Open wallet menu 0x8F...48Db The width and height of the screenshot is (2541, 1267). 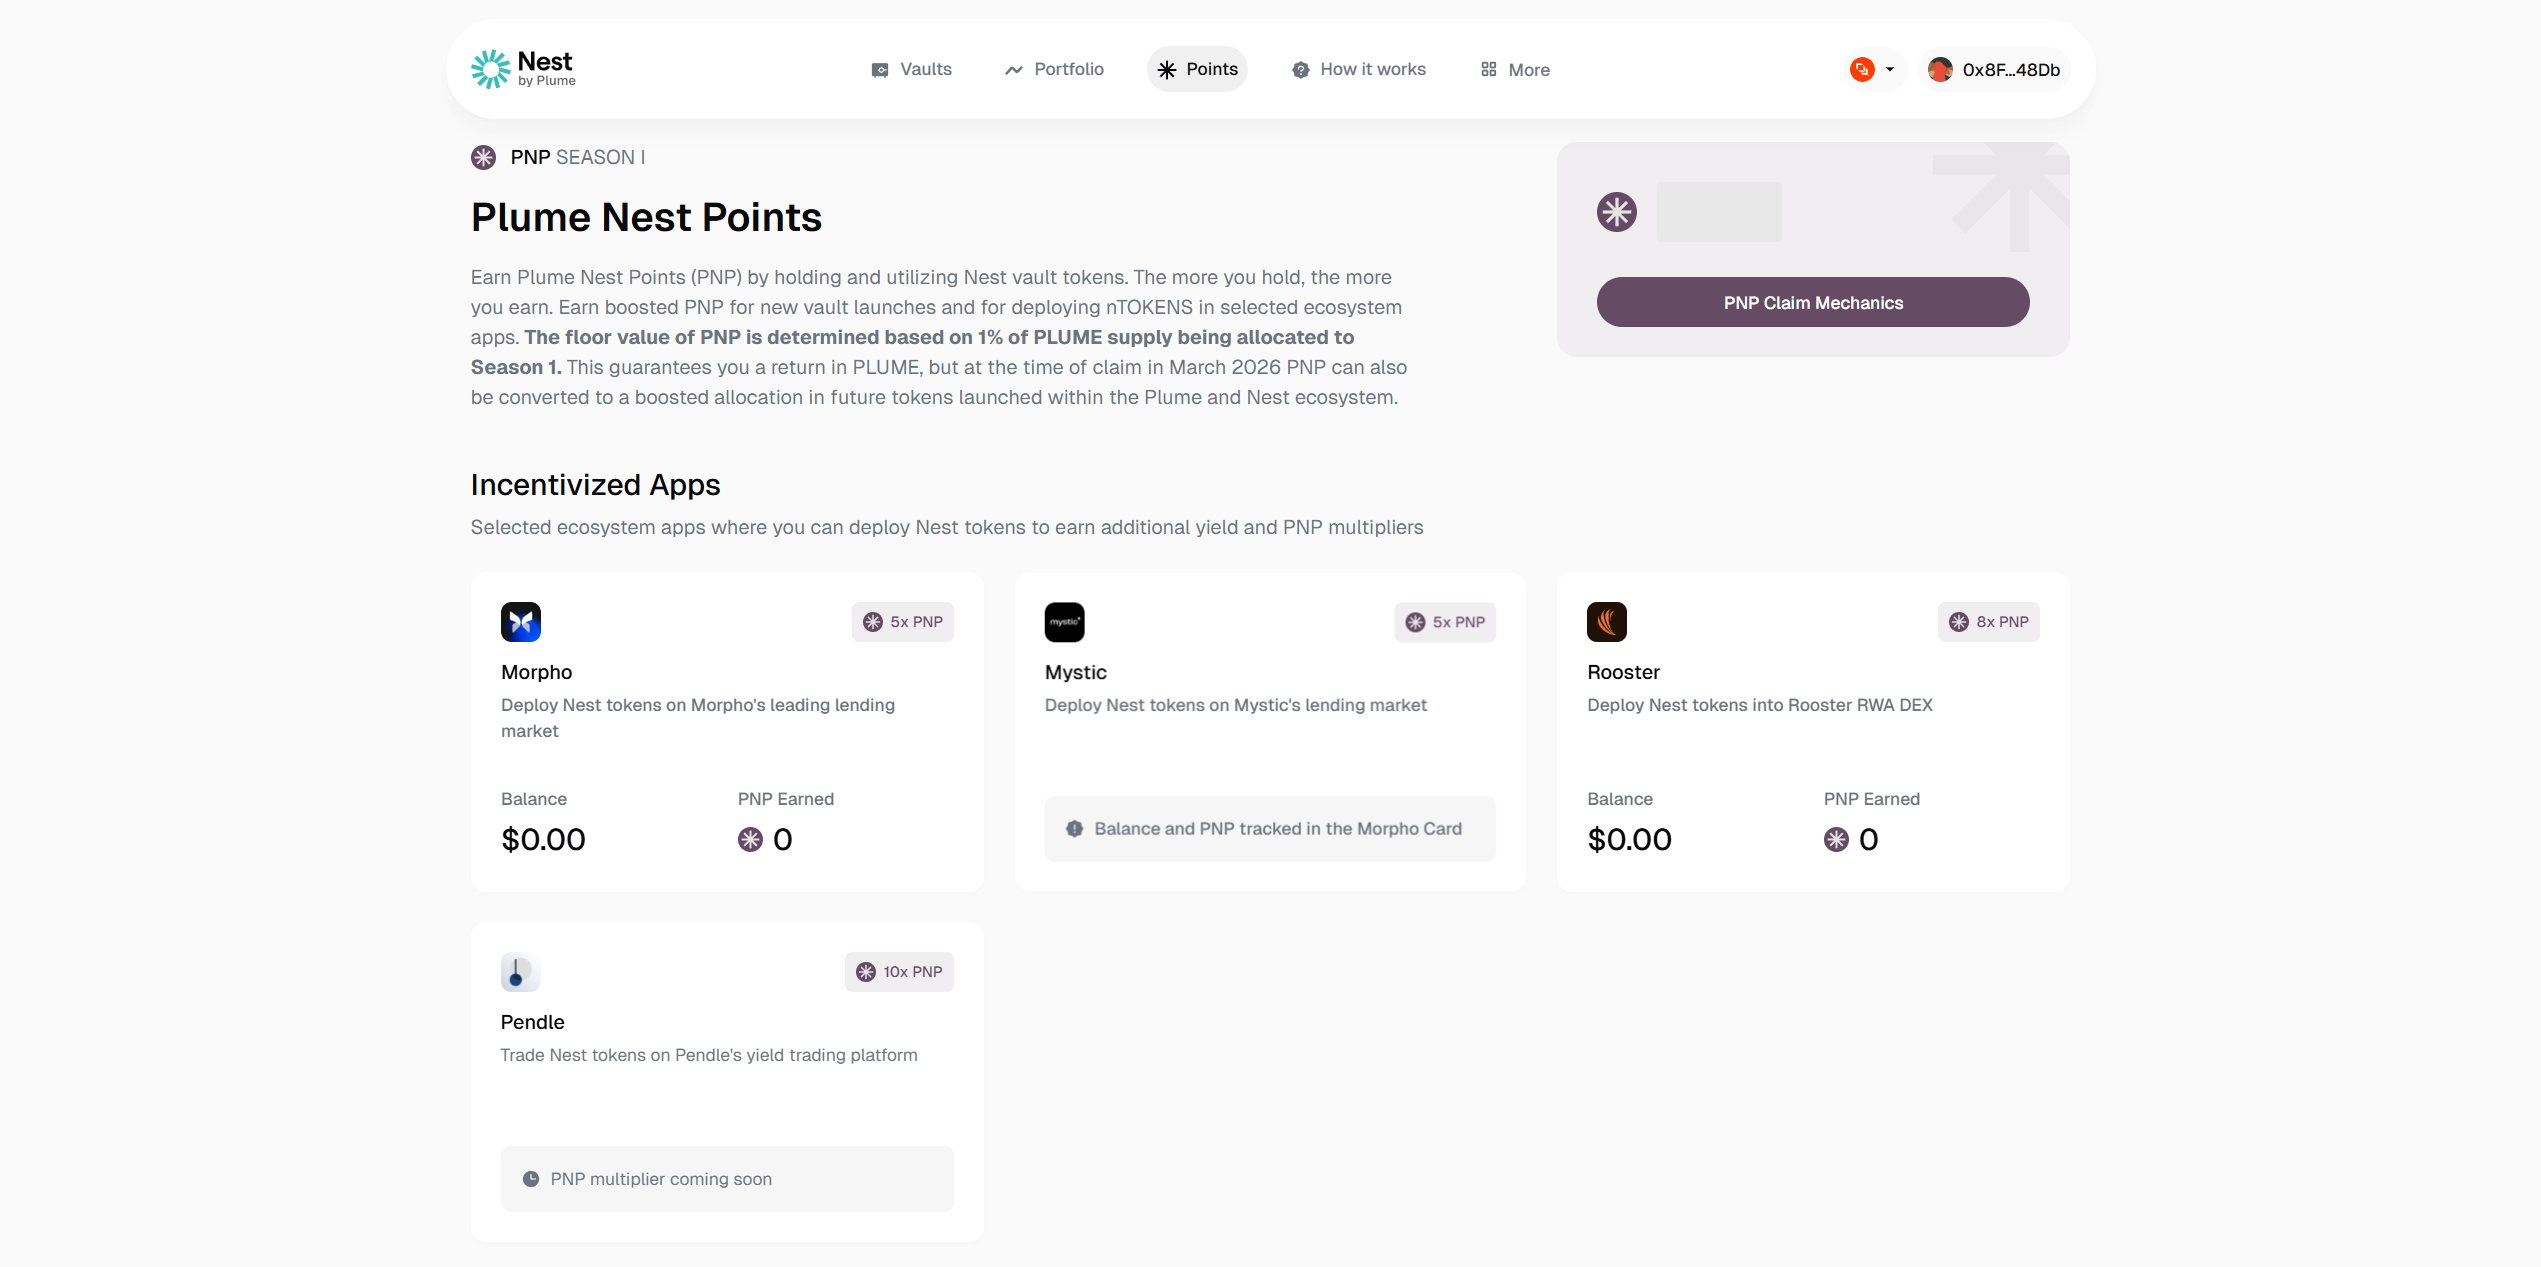tap(1996, 70)
